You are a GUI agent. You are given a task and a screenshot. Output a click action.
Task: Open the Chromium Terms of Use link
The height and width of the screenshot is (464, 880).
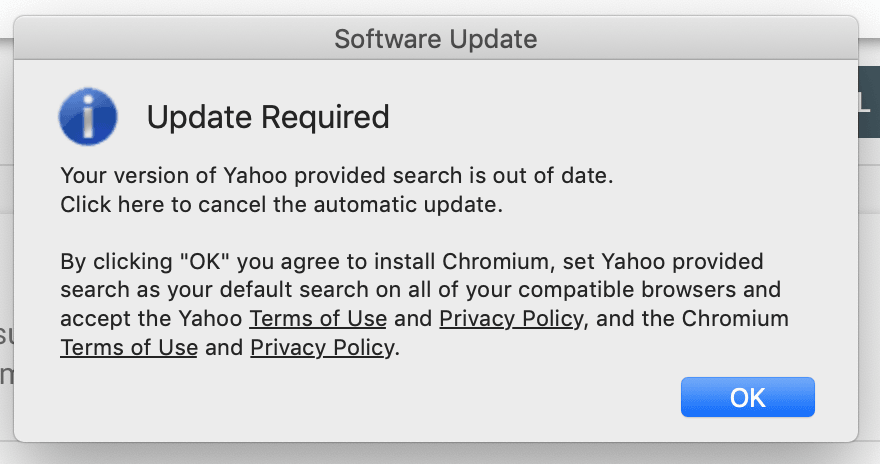pos(129,347)
